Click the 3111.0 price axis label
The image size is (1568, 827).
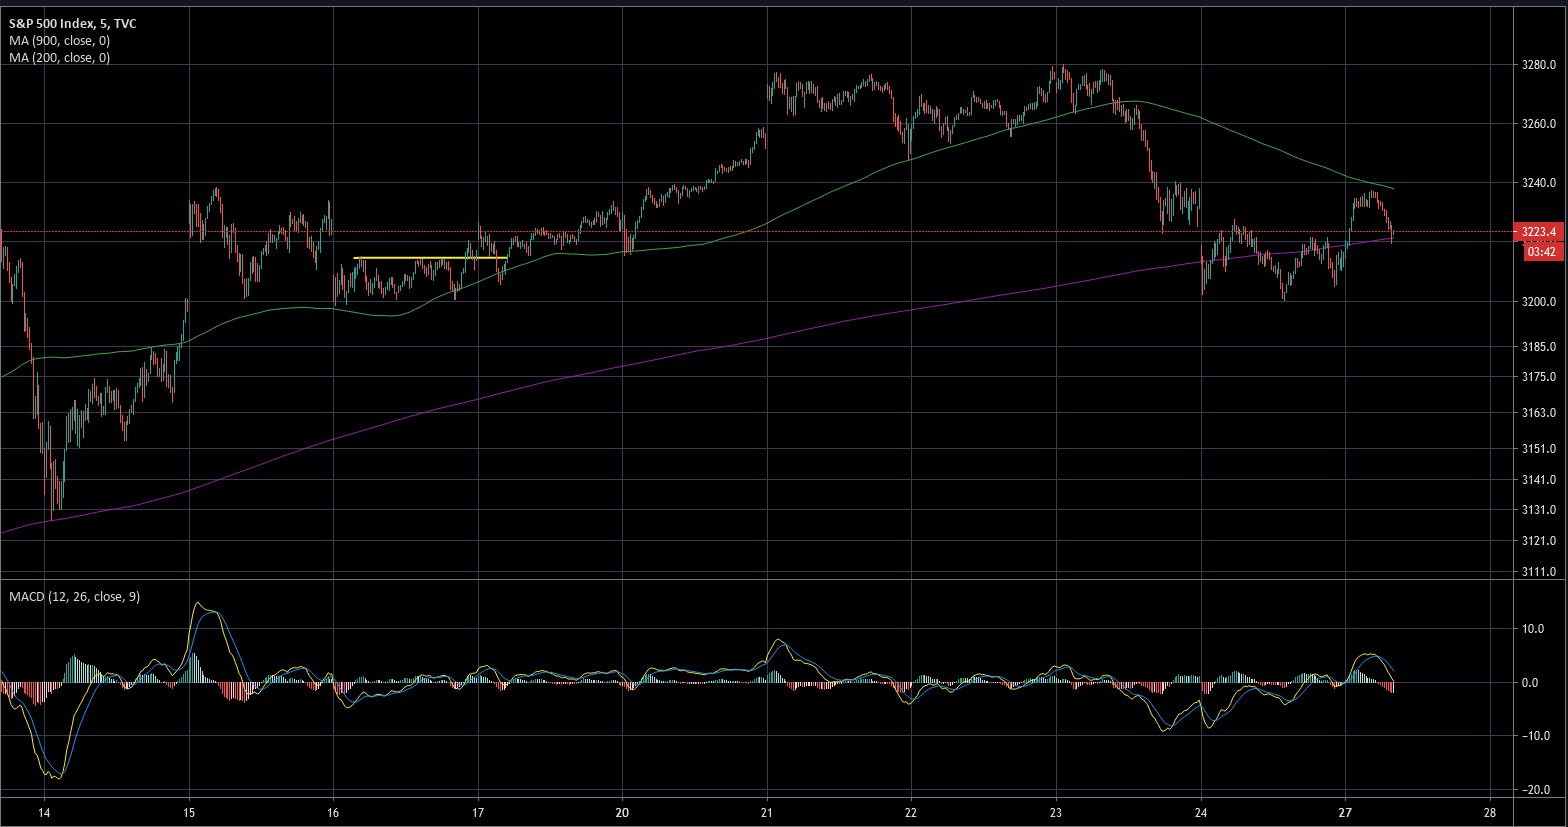1539,572
